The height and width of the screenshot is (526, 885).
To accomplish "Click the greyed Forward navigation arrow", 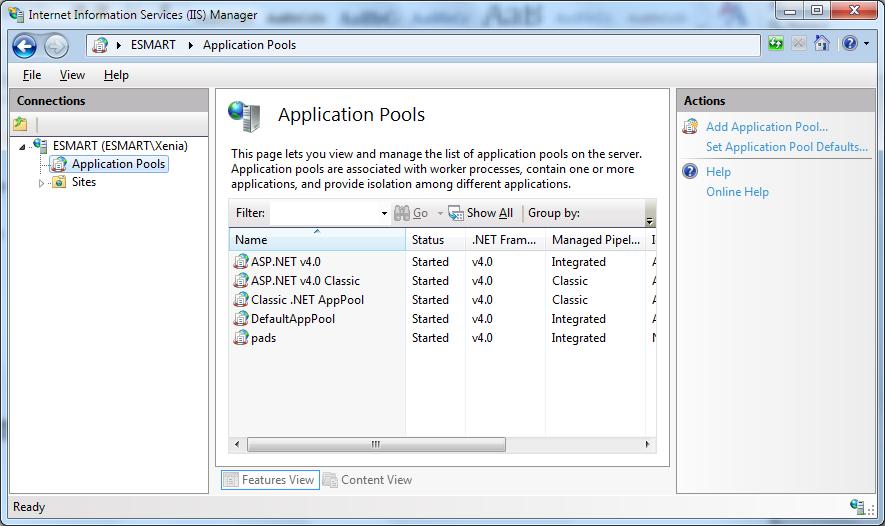I will coord(56,46).
